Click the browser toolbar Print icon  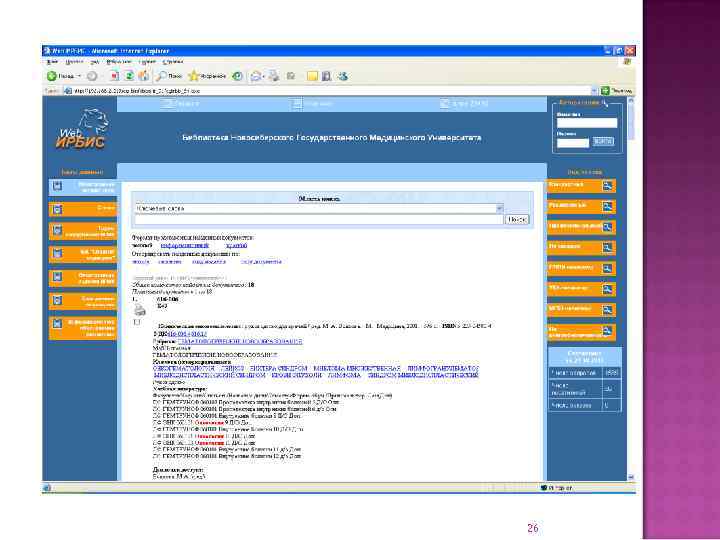point(274,76)
